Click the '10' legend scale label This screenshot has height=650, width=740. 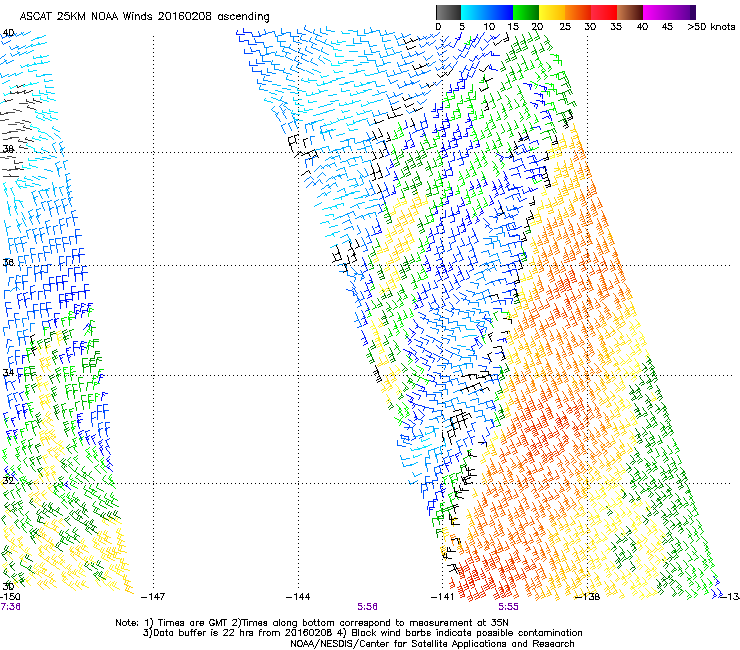(x=489, y=27)
